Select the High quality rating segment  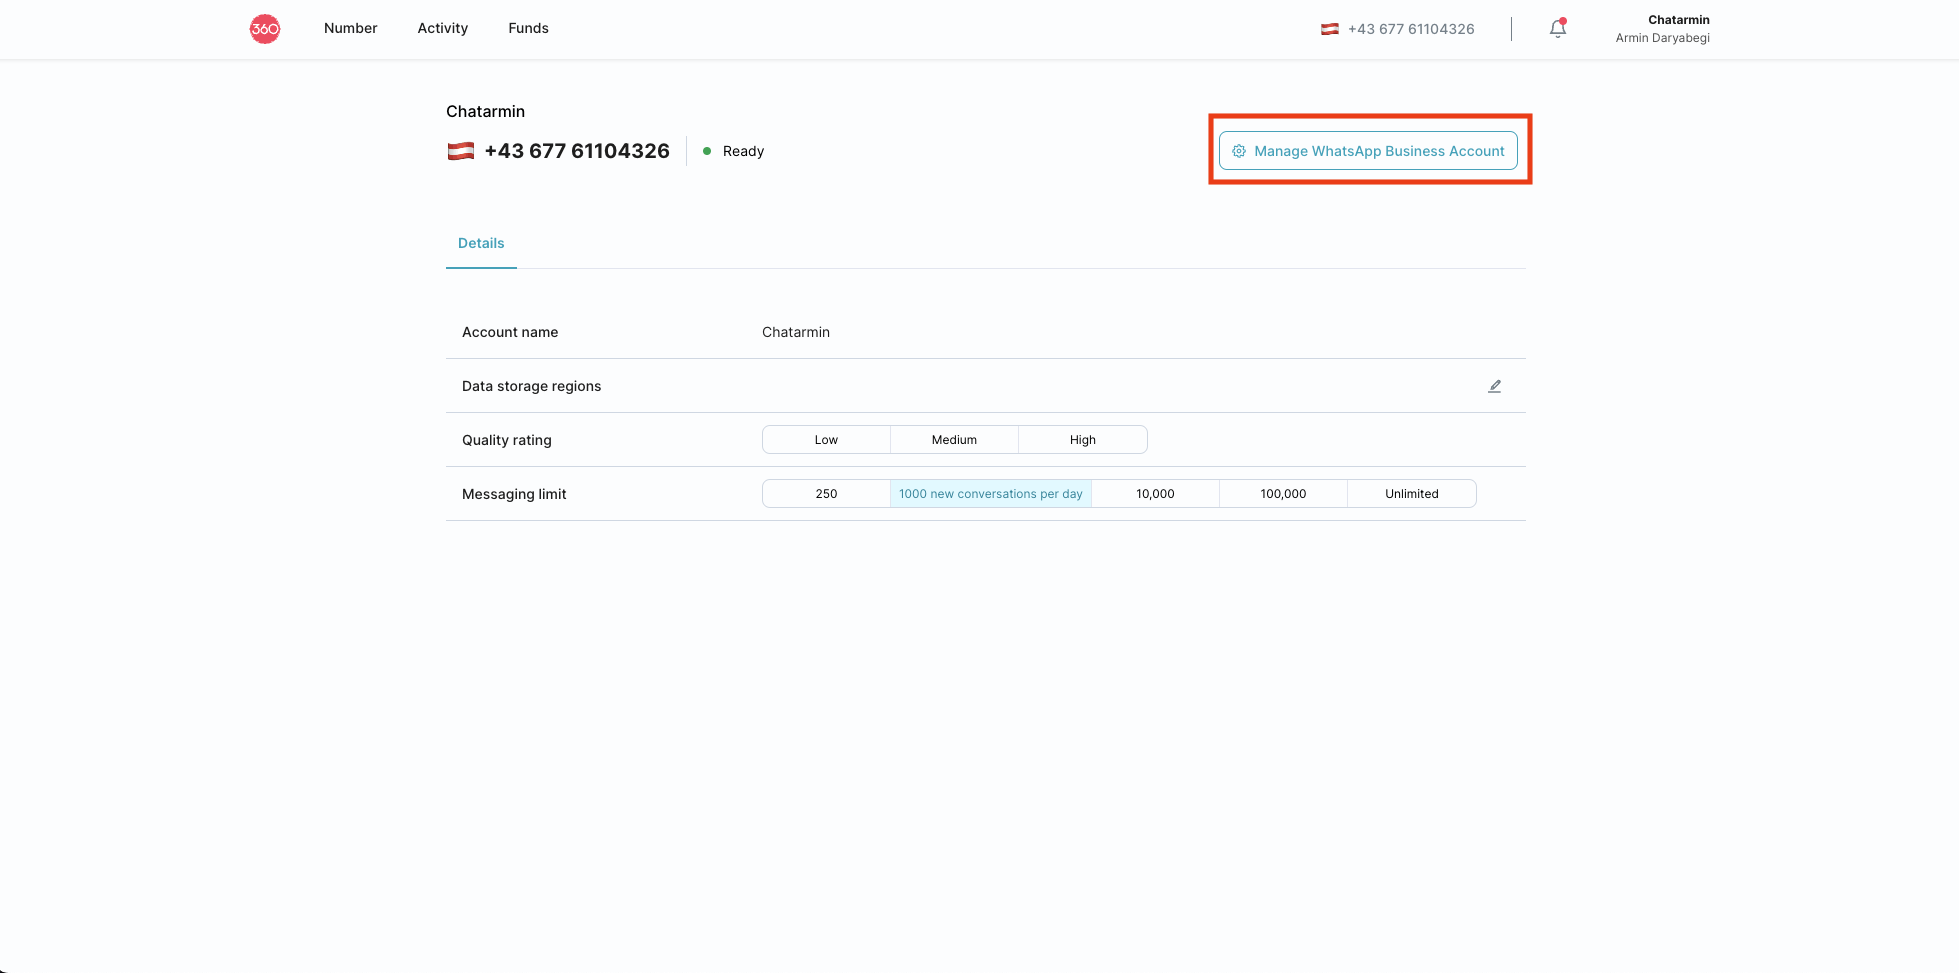(x=1082, y=440)
